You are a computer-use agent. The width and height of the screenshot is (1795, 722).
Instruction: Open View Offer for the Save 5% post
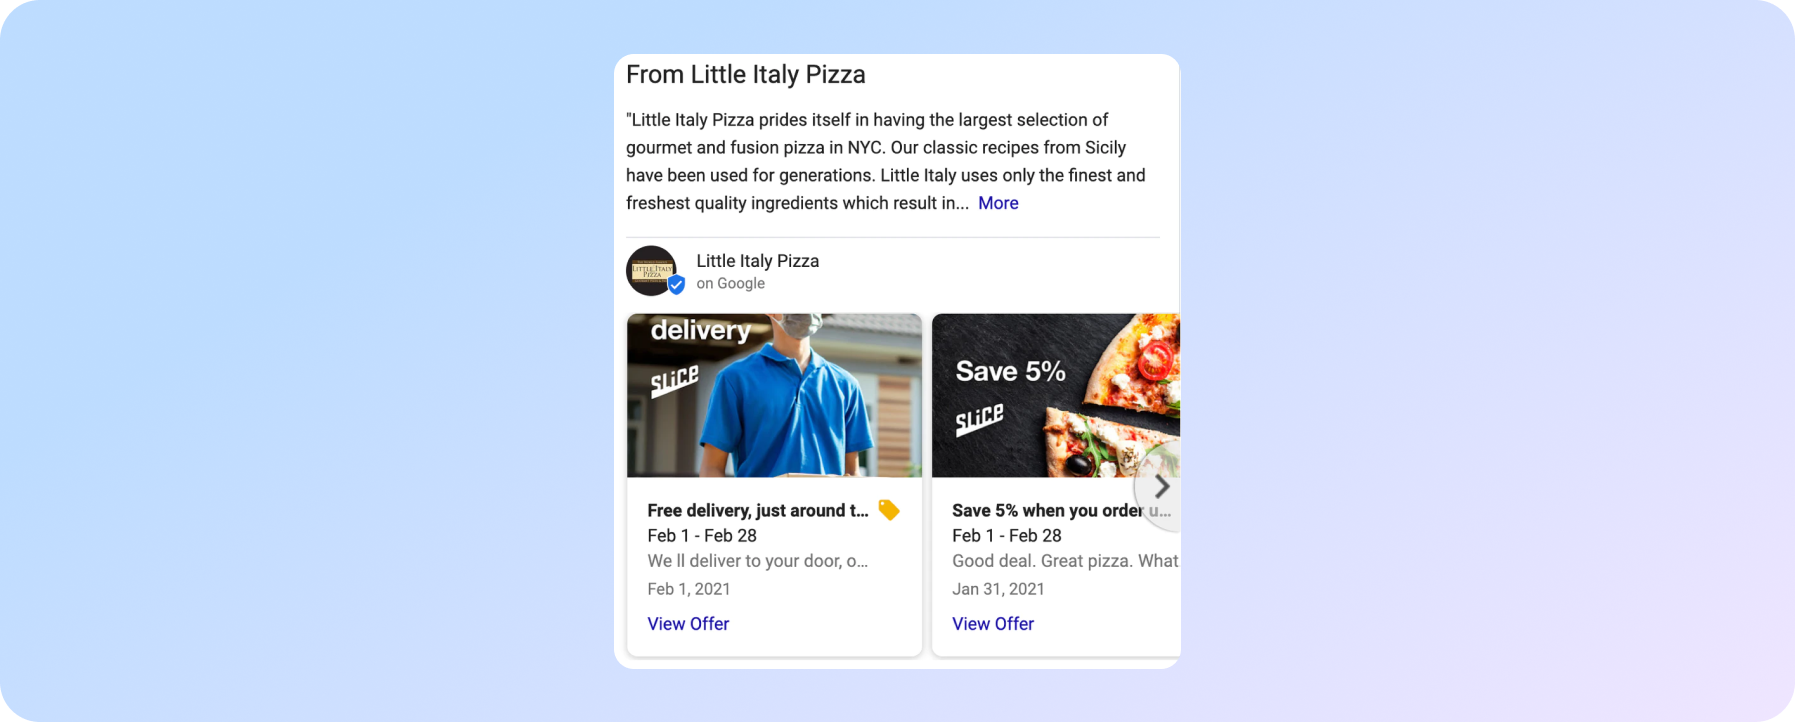[993, 624]
